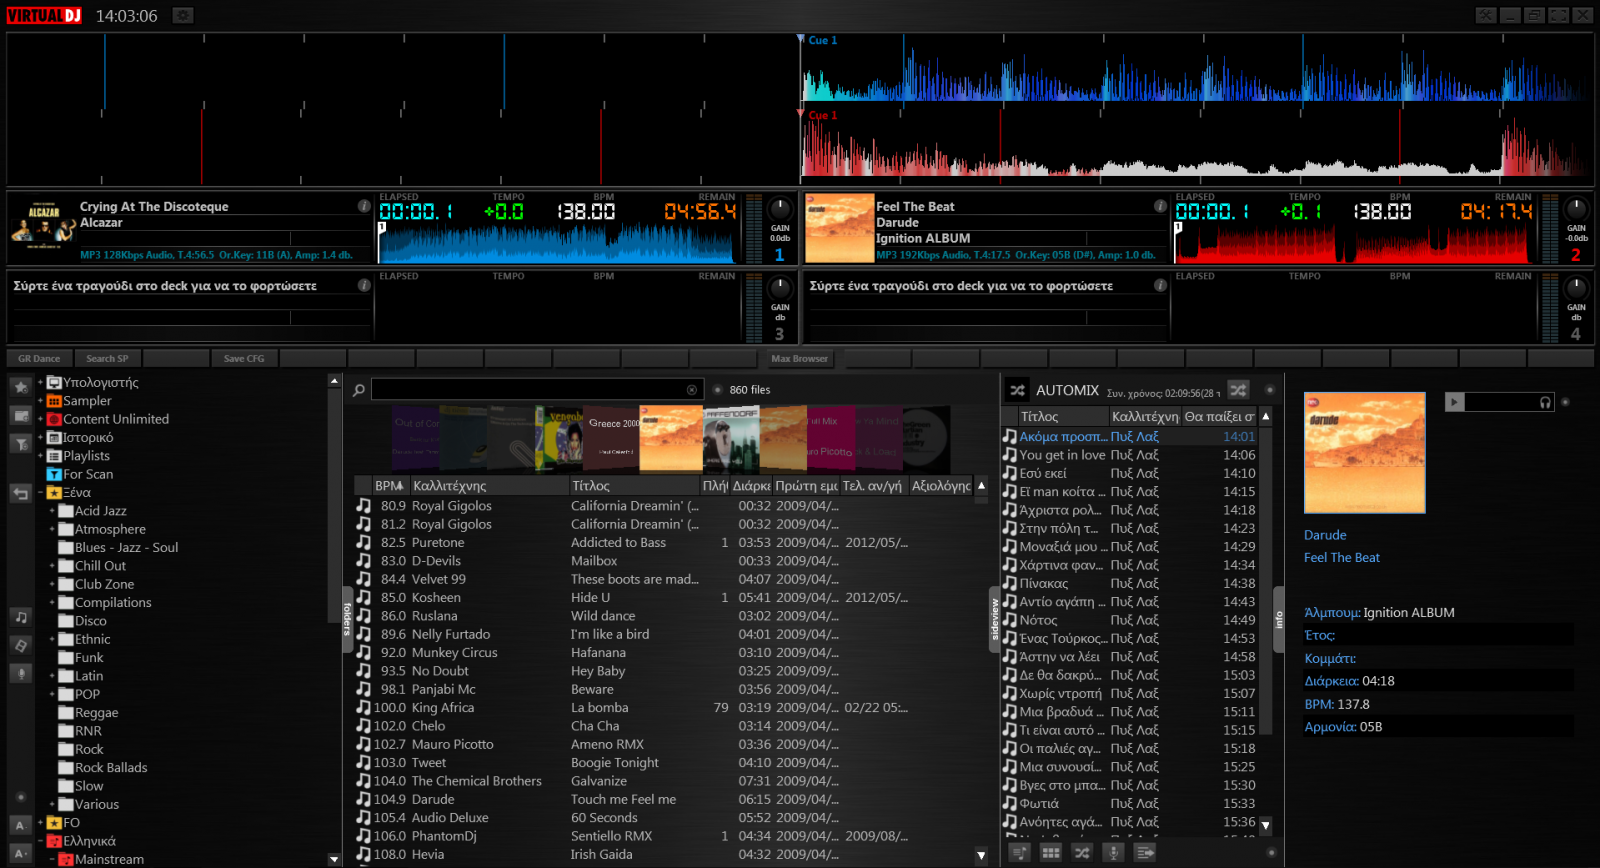Click the Search SP button
This screenshot has height=868, width=1600.
107,358
